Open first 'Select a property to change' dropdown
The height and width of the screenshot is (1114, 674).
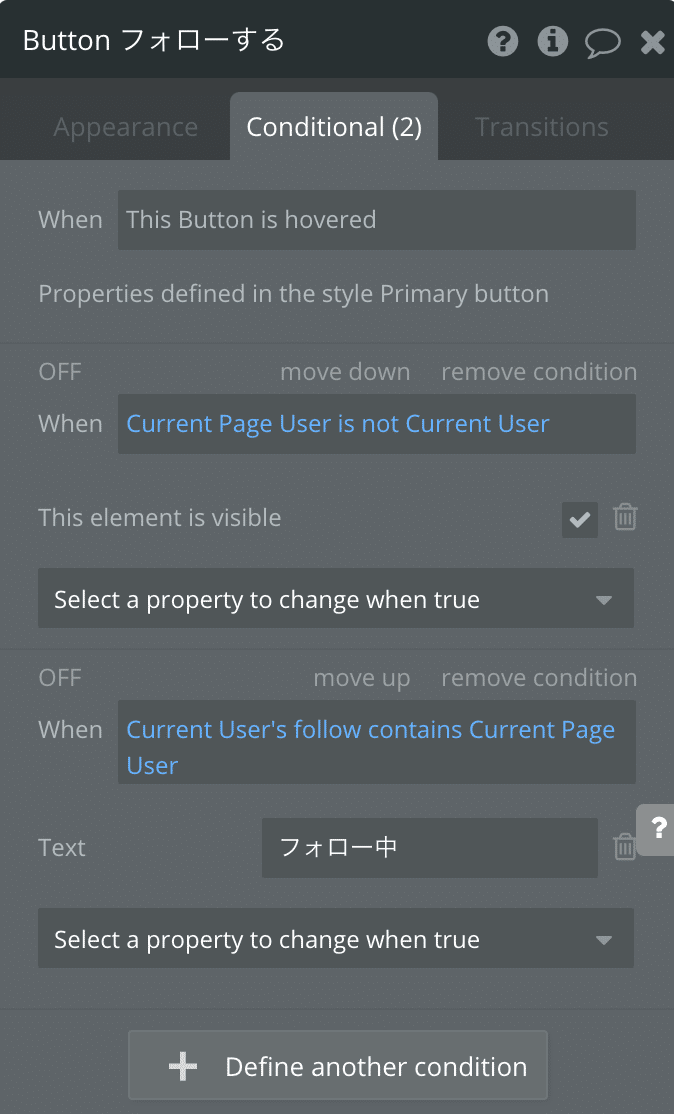pyautogui.click(x=336, y=597)
